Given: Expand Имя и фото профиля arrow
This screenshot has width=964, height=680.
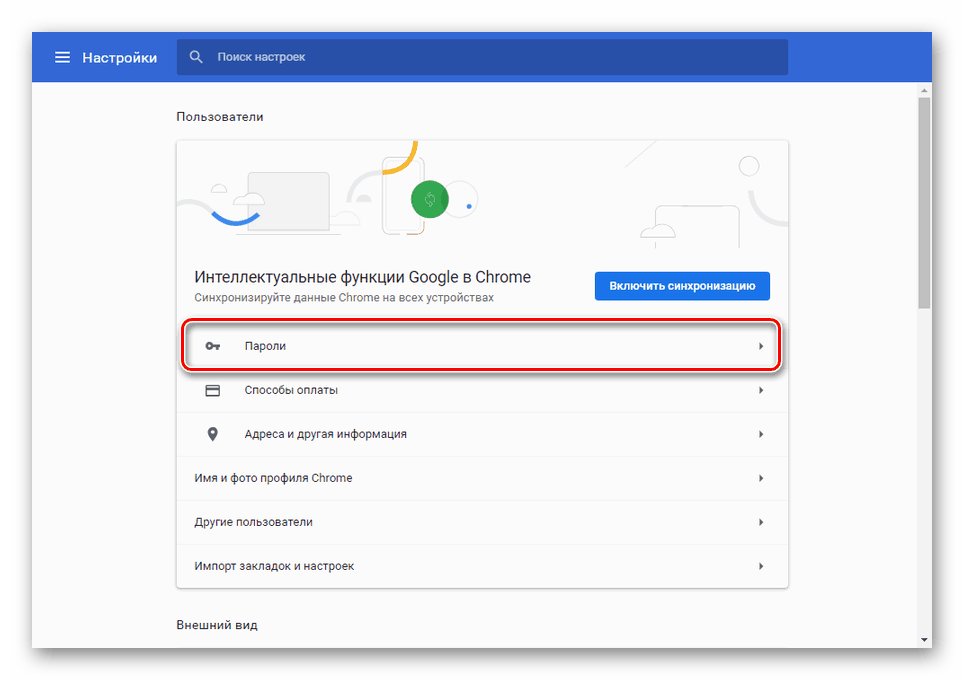Looking at the screenshot, I should point(761,478).
